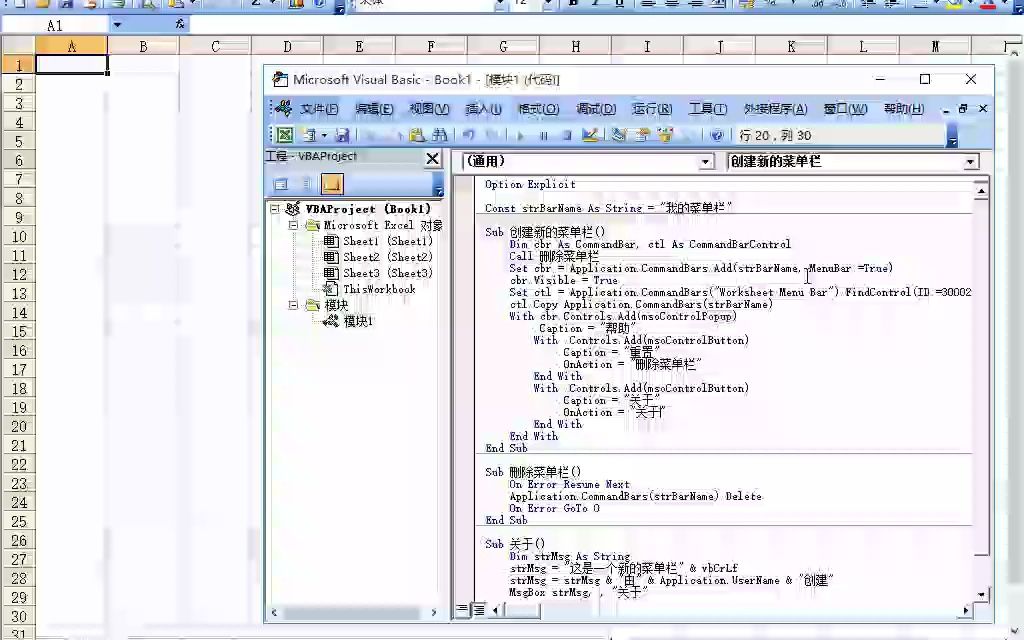This screenshot has height=640, width=1024.
Task: Click the VBA menu bar icon beside 文件
Action: [x=283, y=108]
